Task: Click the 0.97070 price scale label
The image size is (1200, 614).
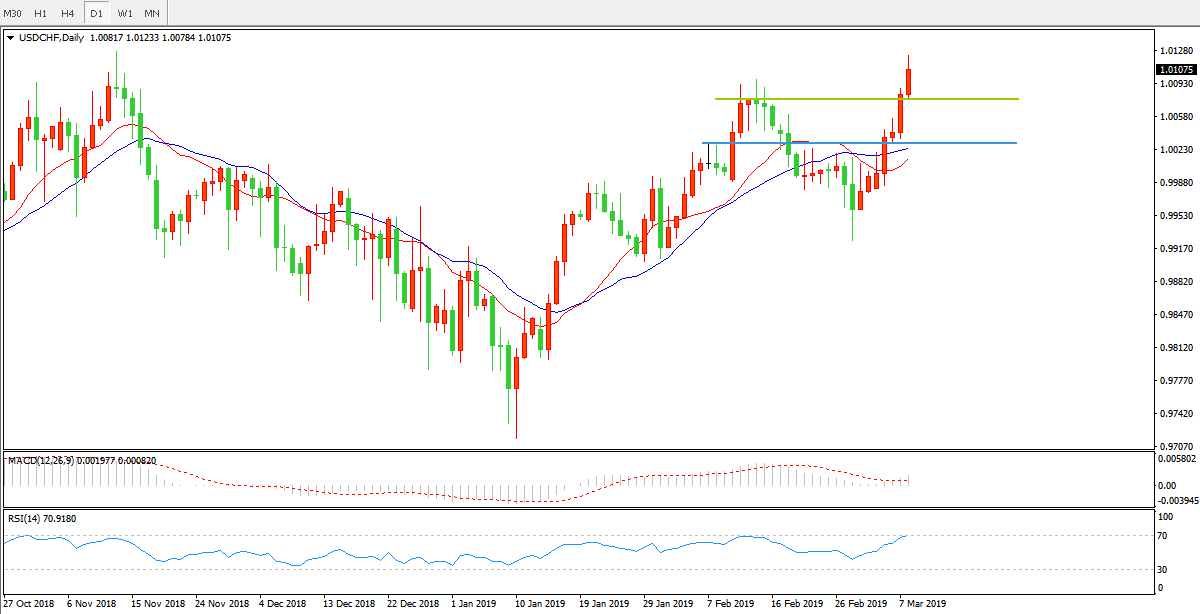Action: [1176, 446]
